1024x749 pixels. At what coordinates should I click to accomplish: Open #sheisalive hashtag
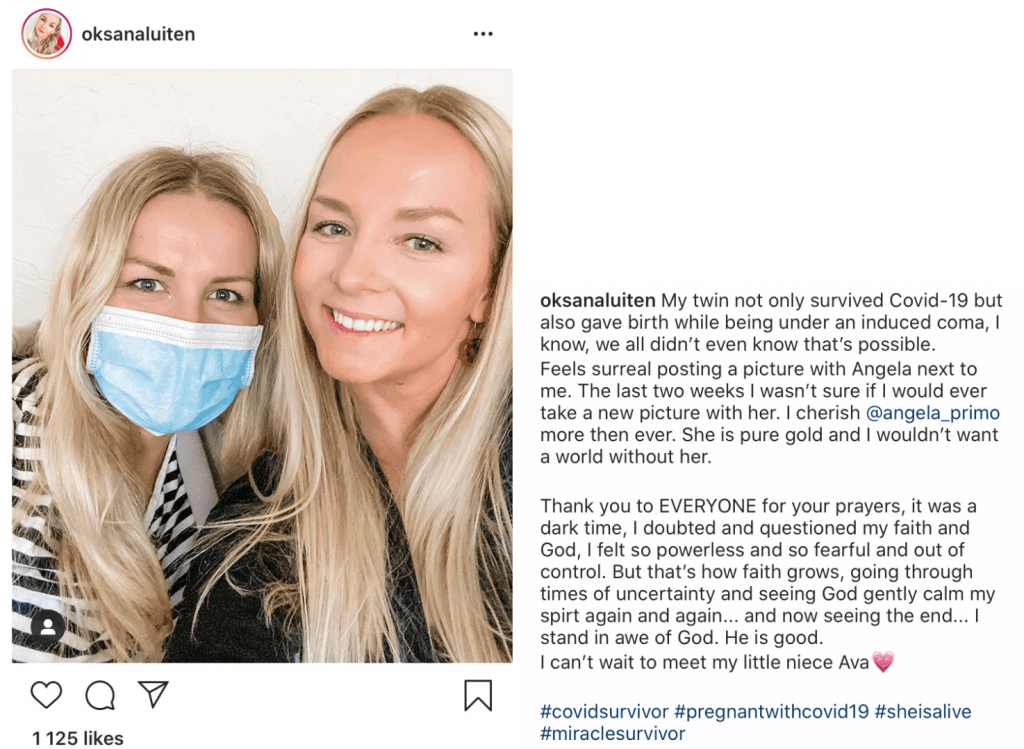[x=923, y=711]
